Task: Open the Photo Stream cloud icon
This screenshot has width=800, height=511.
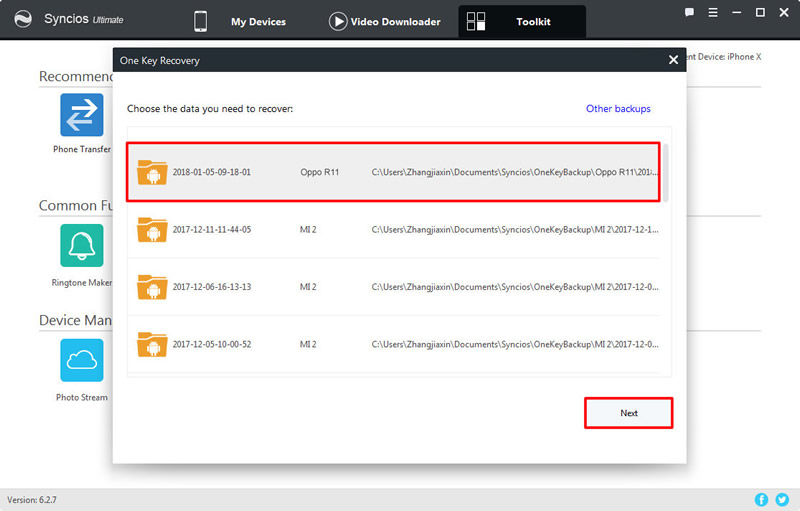Action: (82, 360)
